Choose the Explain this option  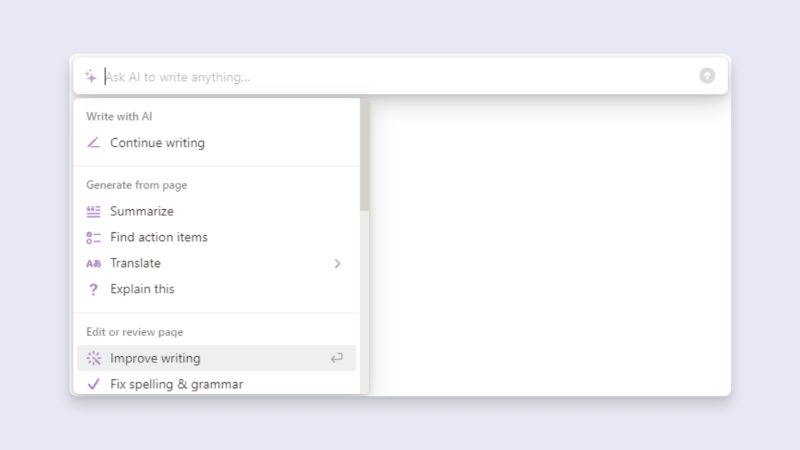(x=142, y=289)
